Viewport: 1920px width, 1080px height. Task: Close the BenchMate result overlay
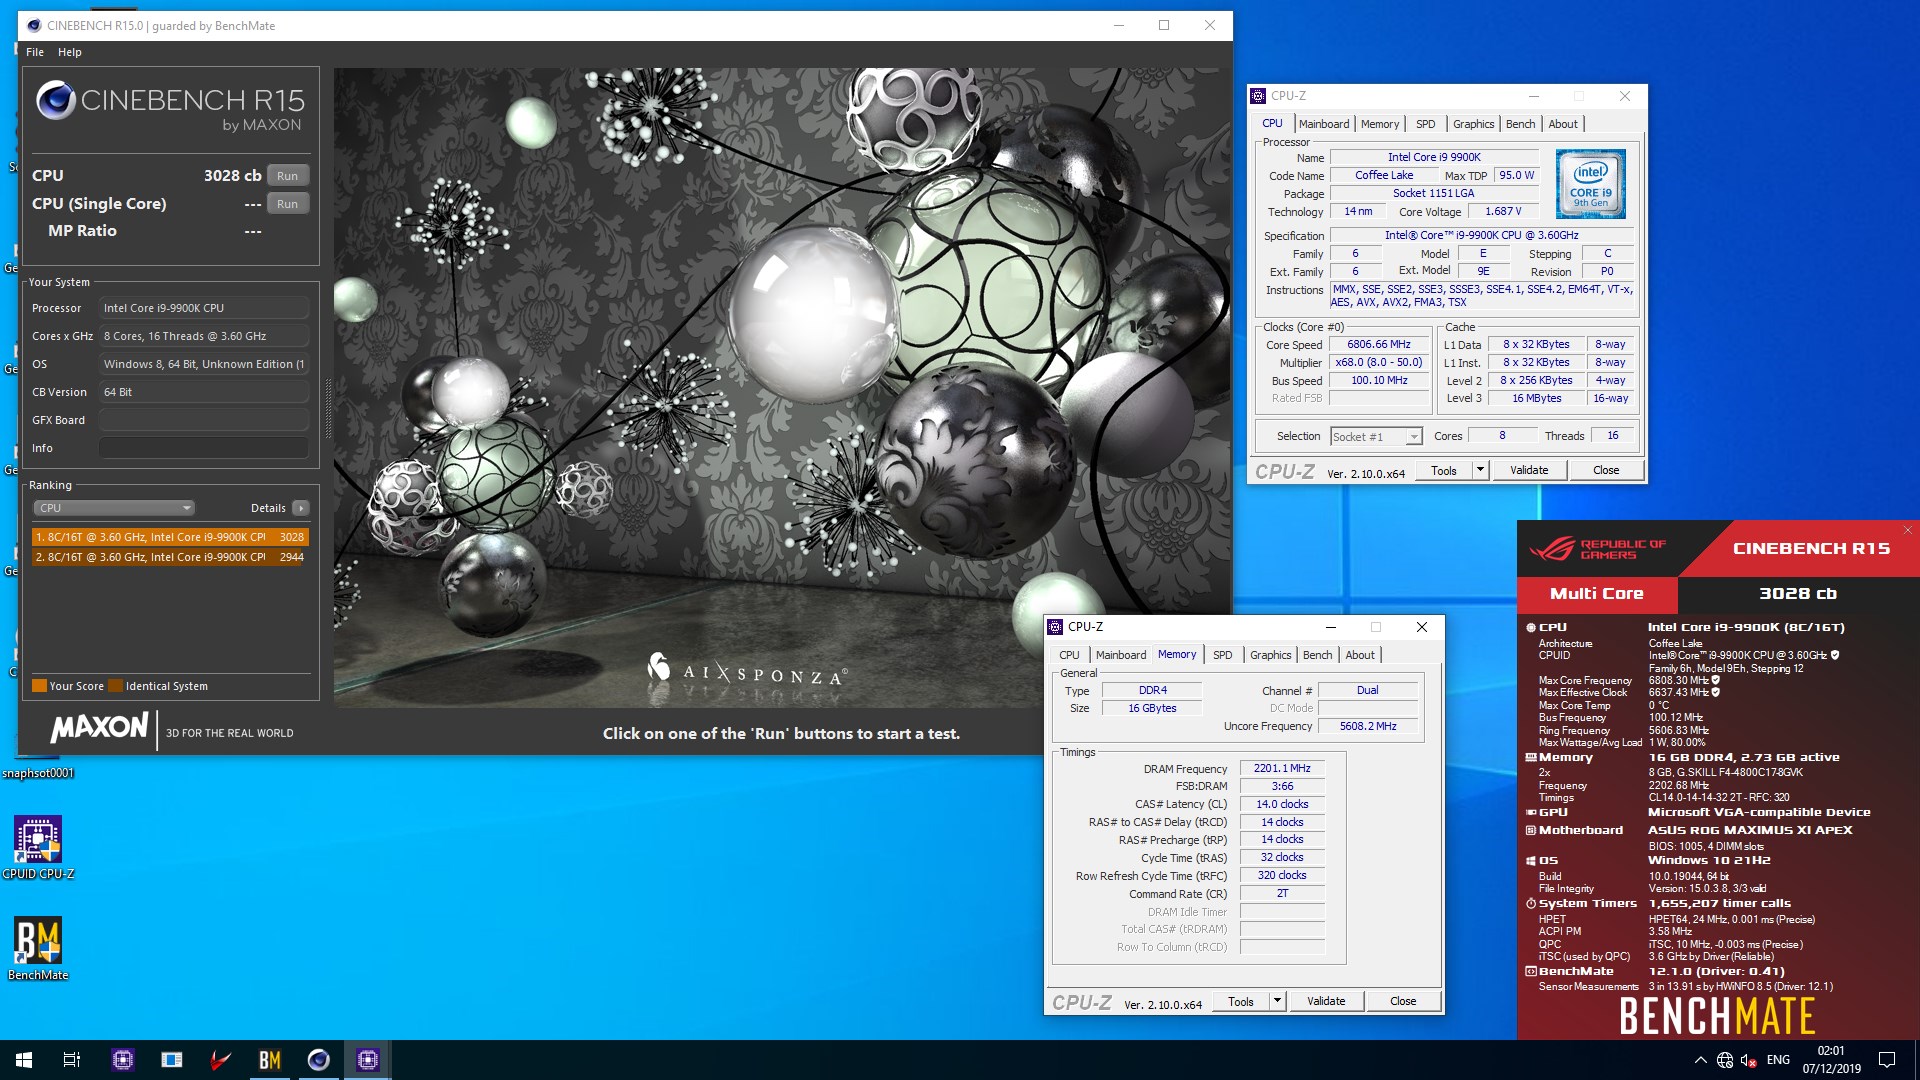click(1907, 530)
